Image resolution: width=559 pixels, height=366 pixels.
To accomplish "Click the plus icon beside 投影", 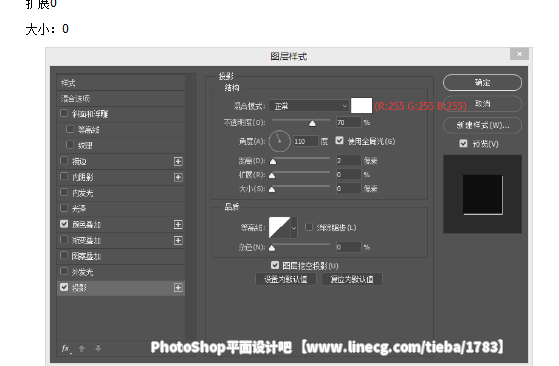I will pyautogui.click(x=178, y=288).
